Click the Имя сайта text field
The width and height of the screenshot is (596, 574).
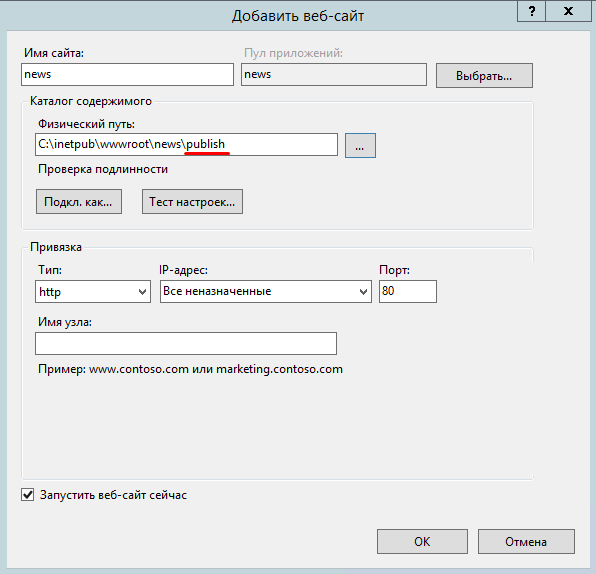[127, 75]
